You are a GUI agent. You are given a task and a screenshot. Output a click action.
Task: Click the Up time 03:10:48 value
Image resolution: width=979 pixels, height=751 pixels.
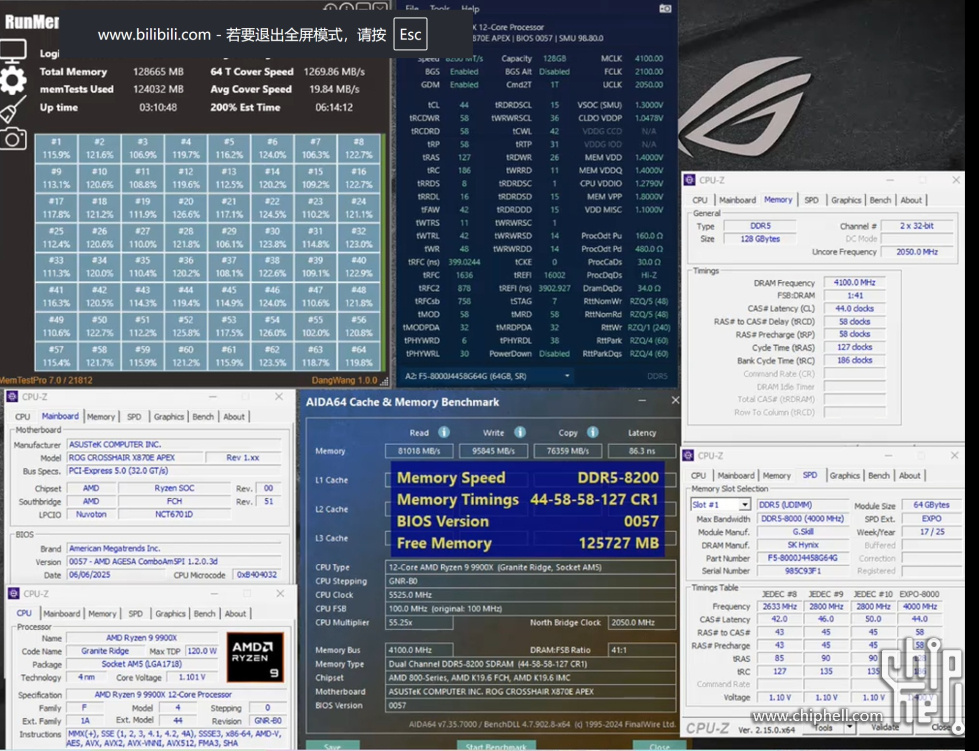click(x=158, y=107)
